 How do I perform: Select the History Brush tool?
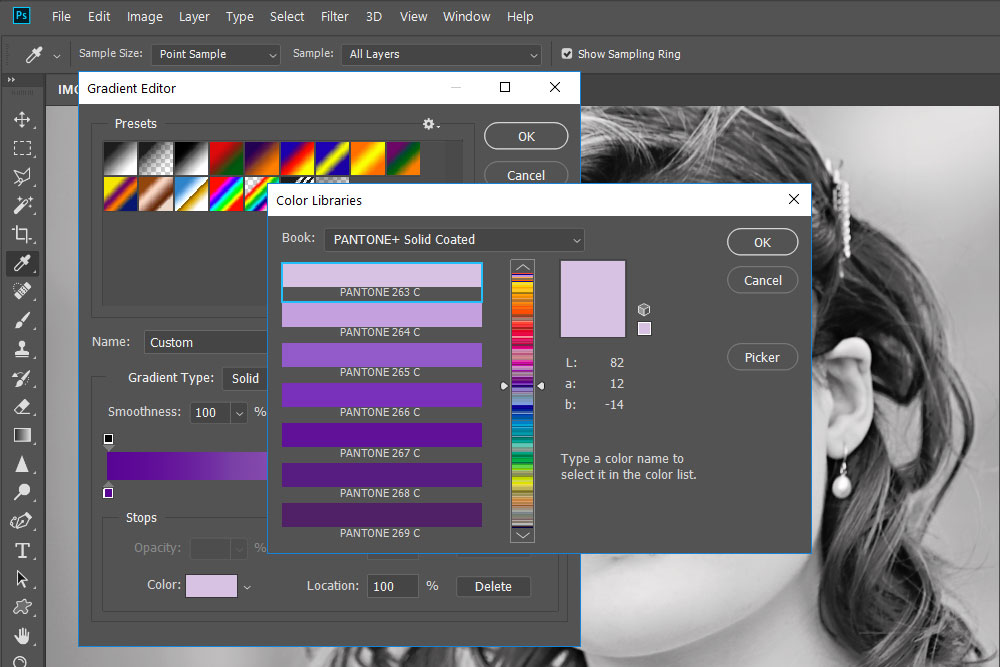click(x=22, y=378)
